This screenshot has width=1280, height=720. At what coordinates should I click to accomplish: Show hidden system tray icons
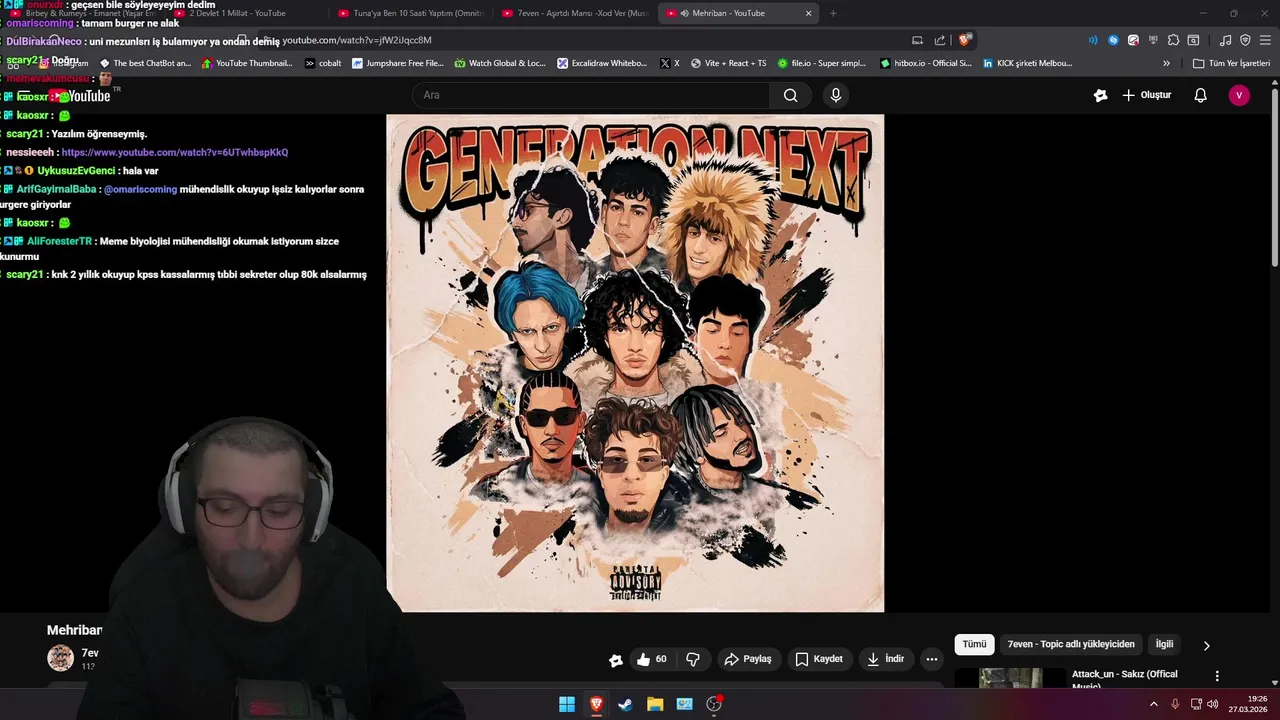1154,704
